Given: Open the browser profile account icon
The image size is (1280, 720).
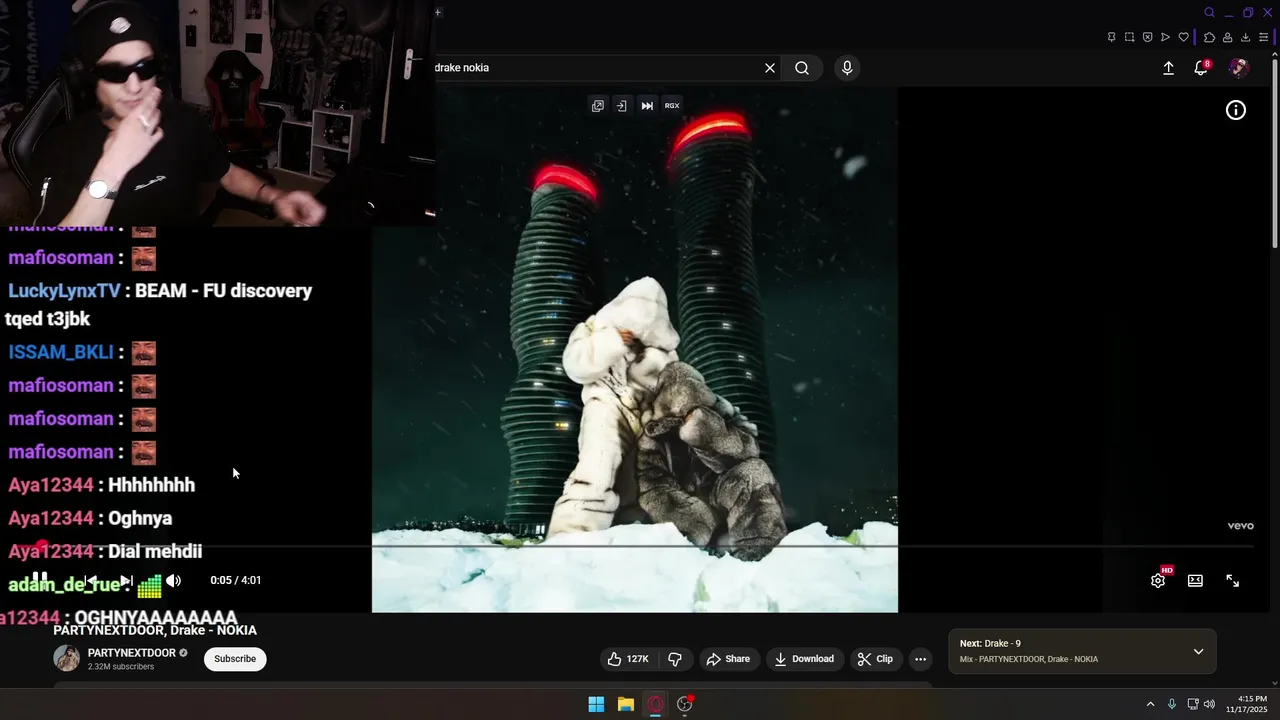Looking at the screenshot, I should coord(1227,38).
